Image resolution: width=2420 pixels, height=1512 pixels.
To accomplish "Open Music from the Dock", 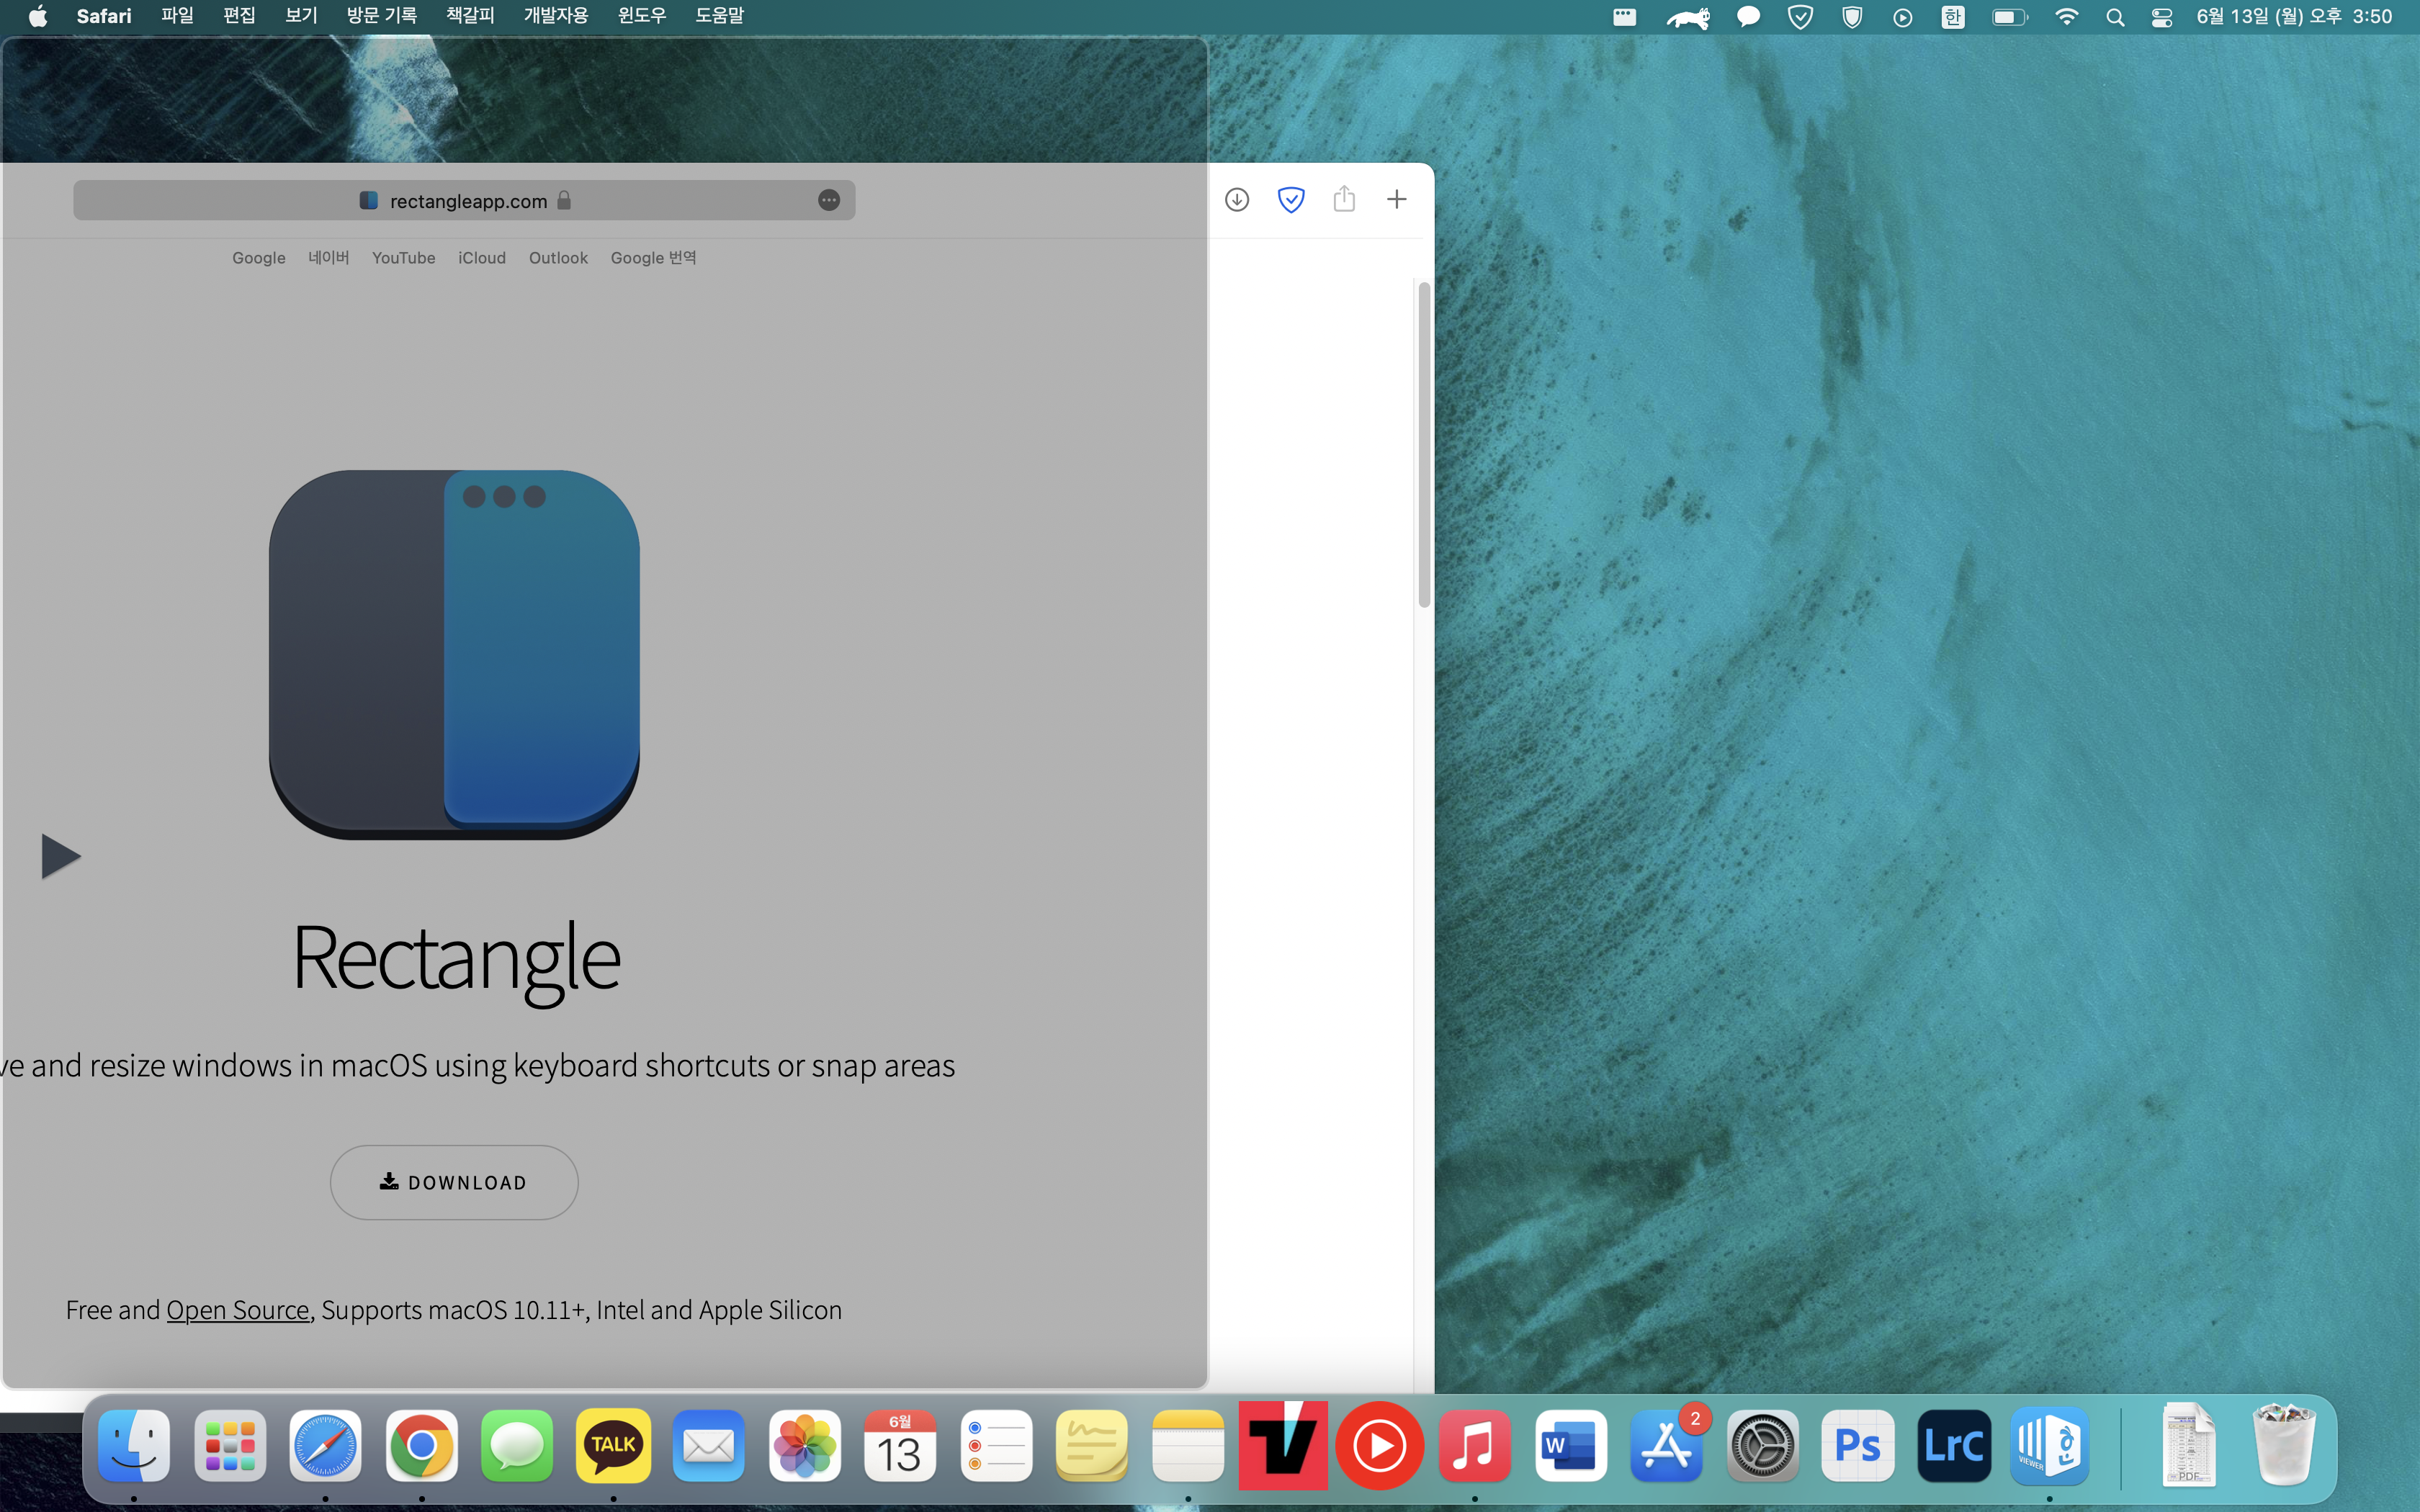I will coord(1475,1445).
